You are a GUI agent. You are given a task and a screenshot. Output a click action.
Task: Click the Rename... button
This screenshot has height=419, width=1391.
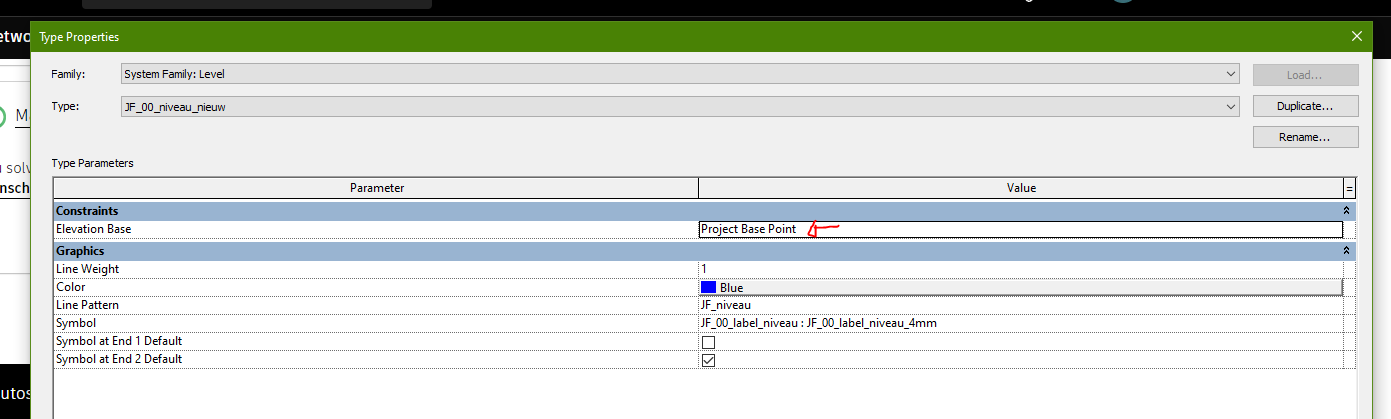pyautogui.click(x=1305, y=137)
